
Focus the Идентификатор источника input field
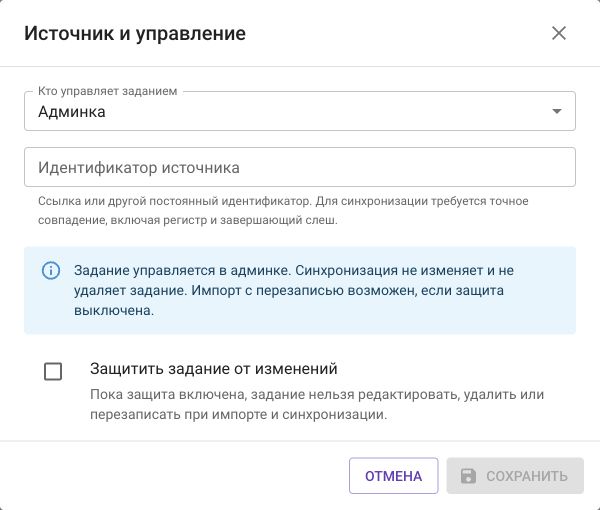tap(300, 167)
